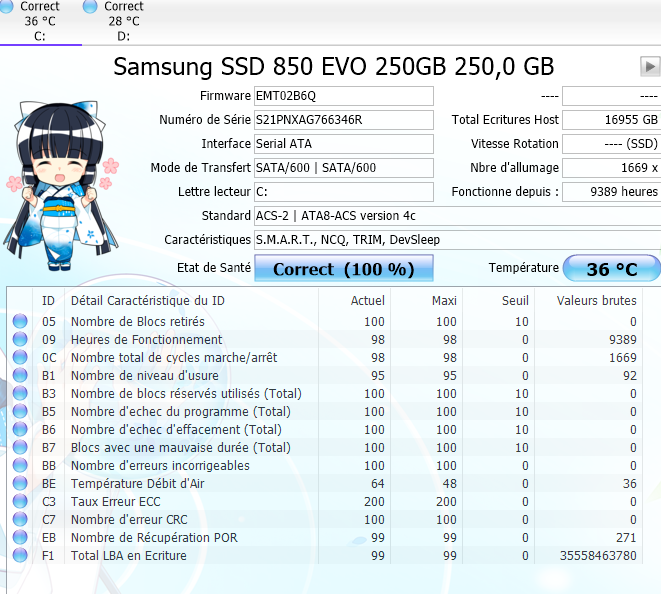The image size is (661, 594).
Task: Click the transfer mode field SATA/600
Action: (x=344, y=168)
